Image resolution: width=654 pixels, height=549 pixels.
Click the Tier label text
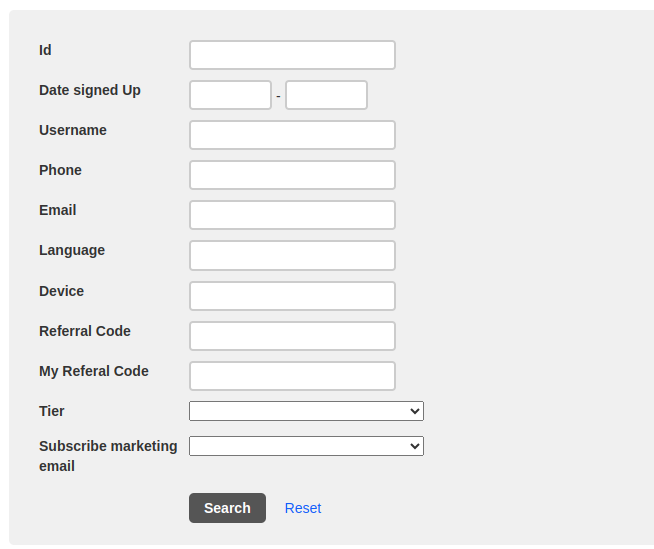[x=52, y=411]
